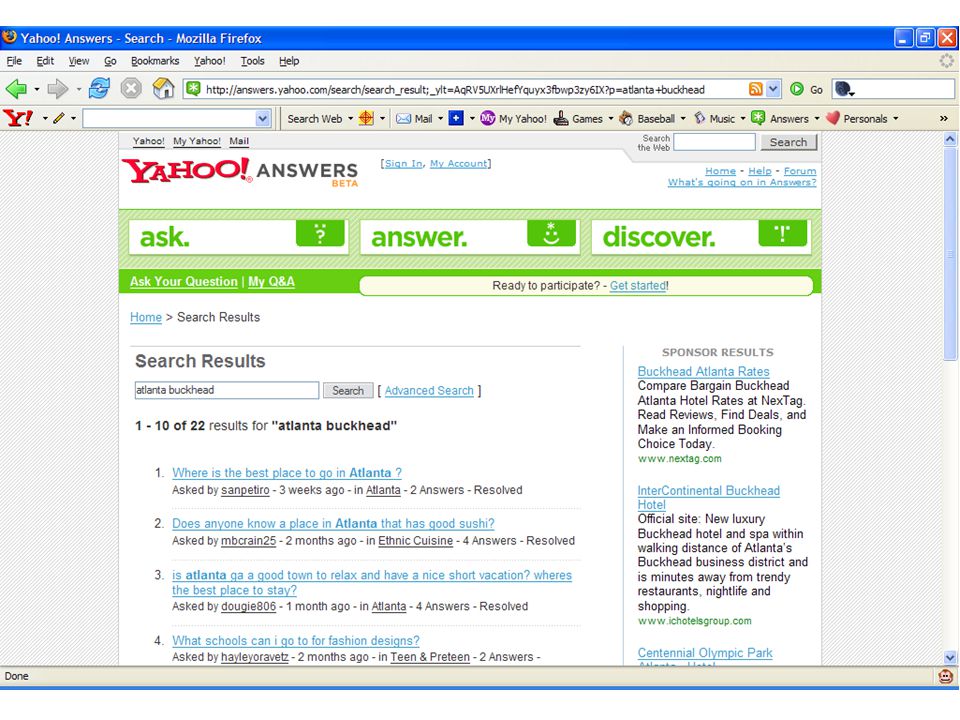Viewport: 960px width, 720px height.
Task: Open the address bar URL dropdown
Action: click(x=773, y=89)
